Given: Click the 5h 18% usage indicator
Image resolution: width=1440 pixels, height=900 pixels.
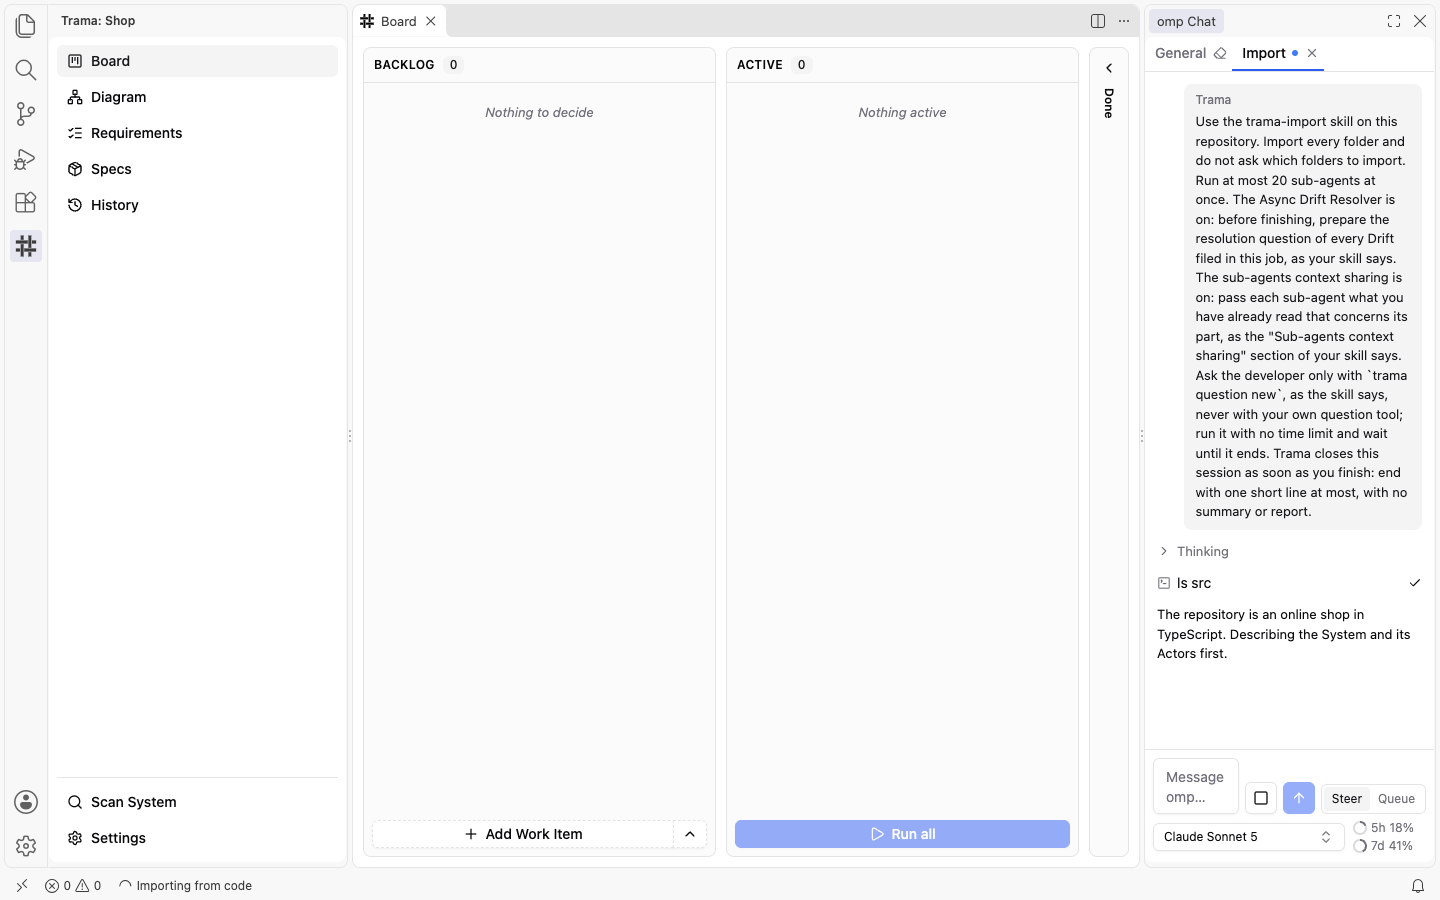Looking at the screenshot, I should (1383, 828).
